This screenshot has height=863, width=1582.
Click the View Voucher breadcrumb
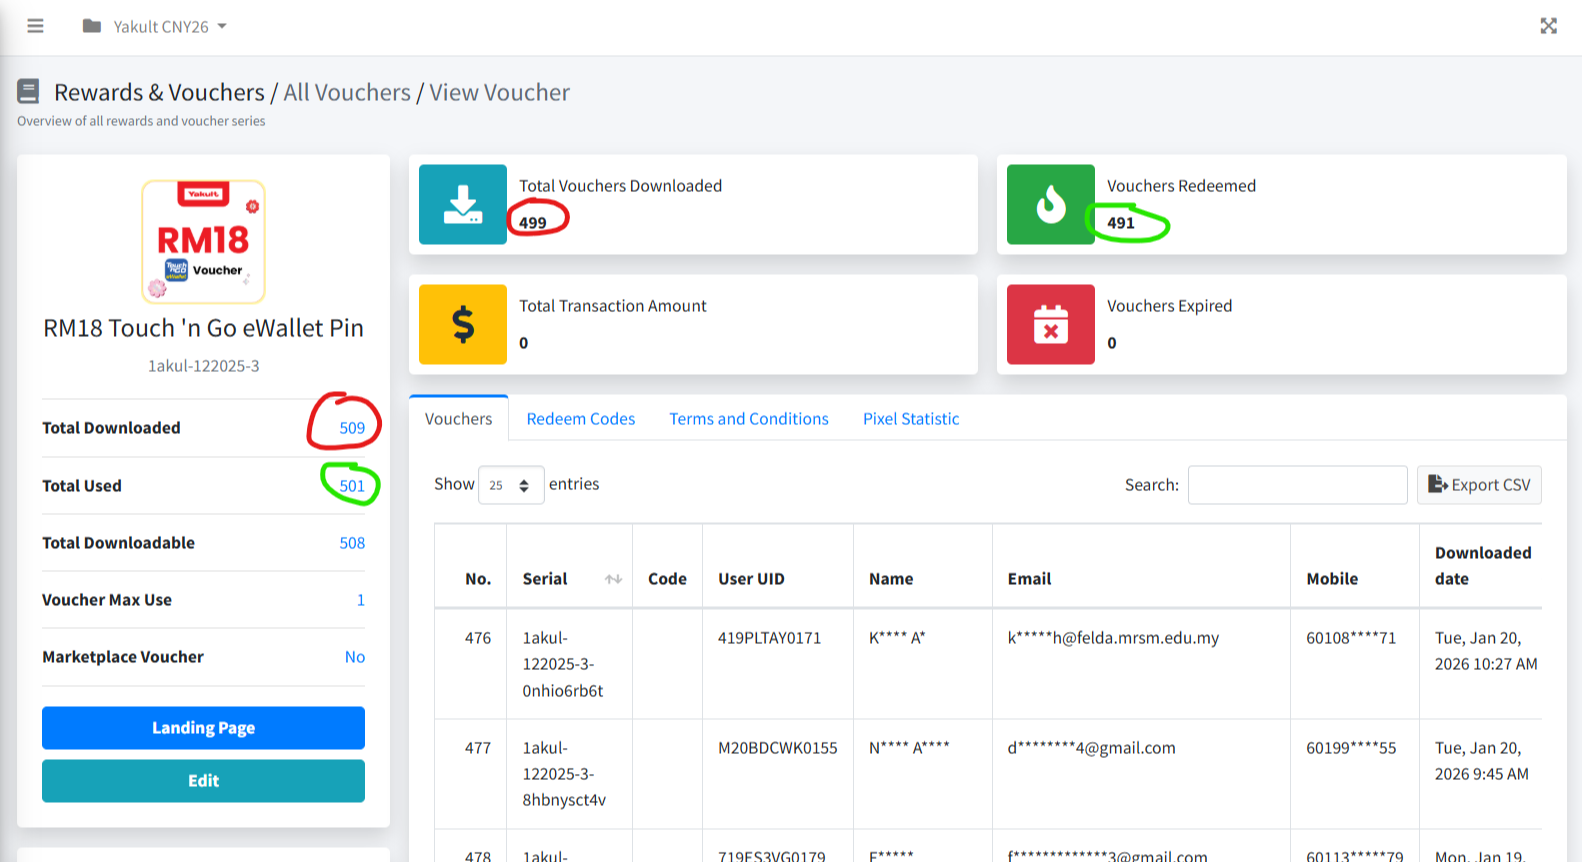500,92
